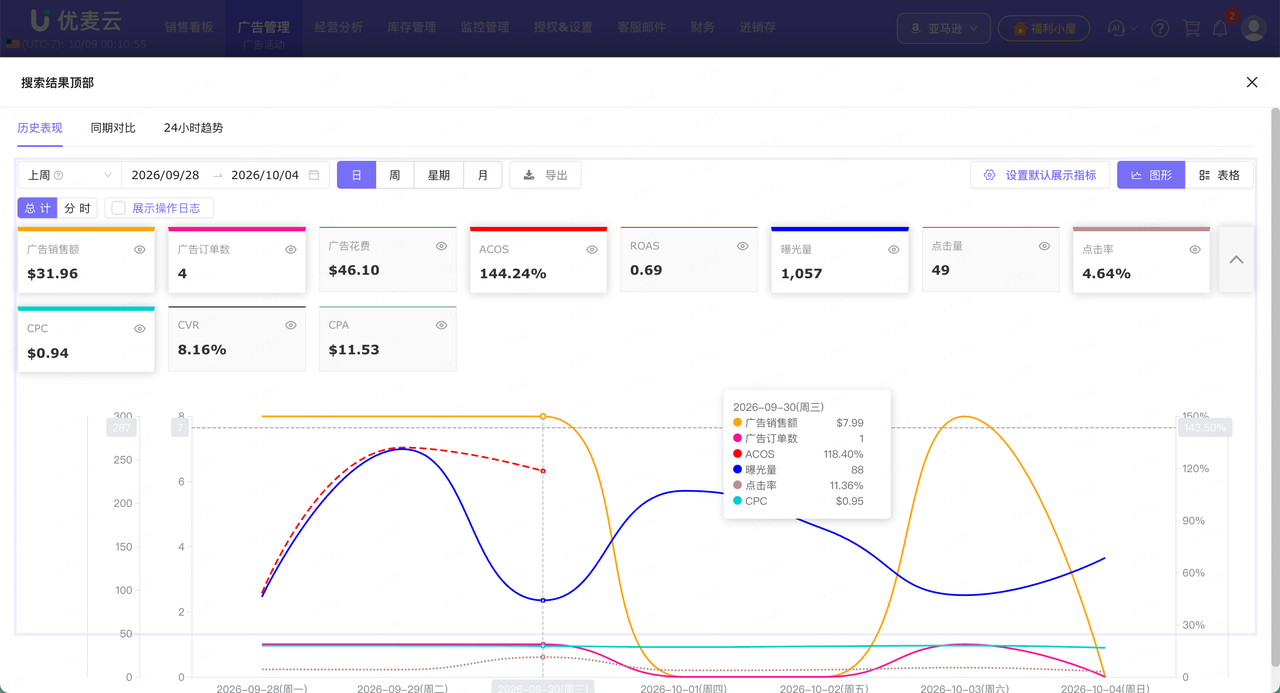Image resolution: width=1280 pixels, height=693 pixels.
Task: Click the $31.96 ad sales value
Action: [x=53, y=273]
